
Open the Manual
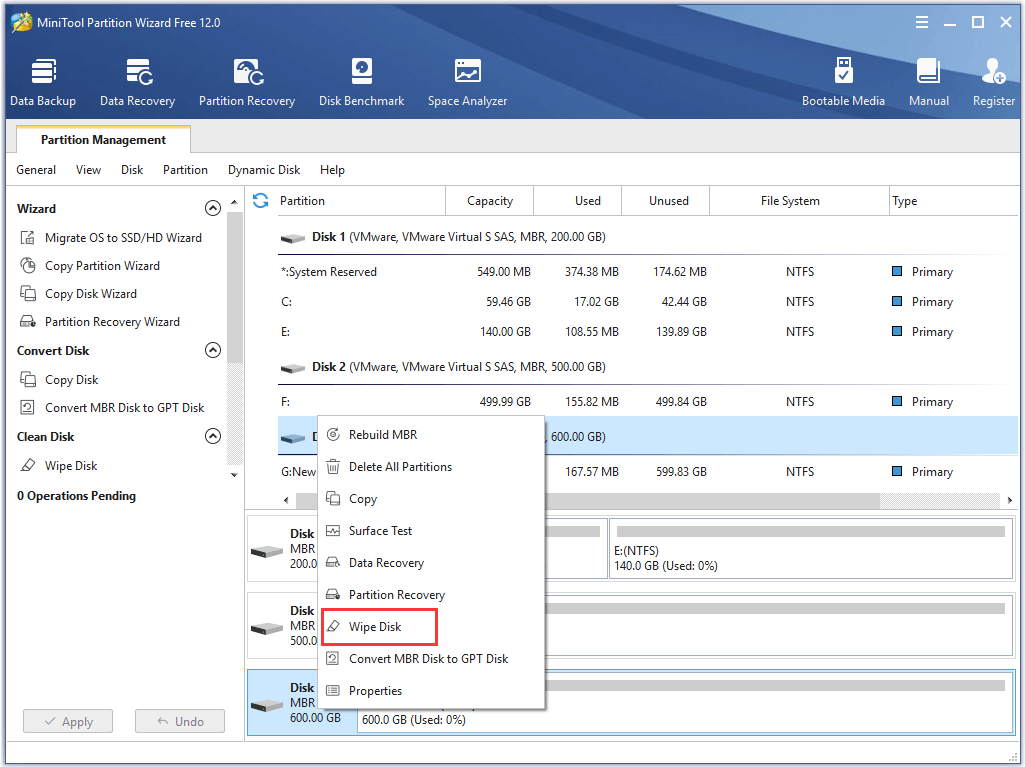pyautogui.click(x=929, y=82)
